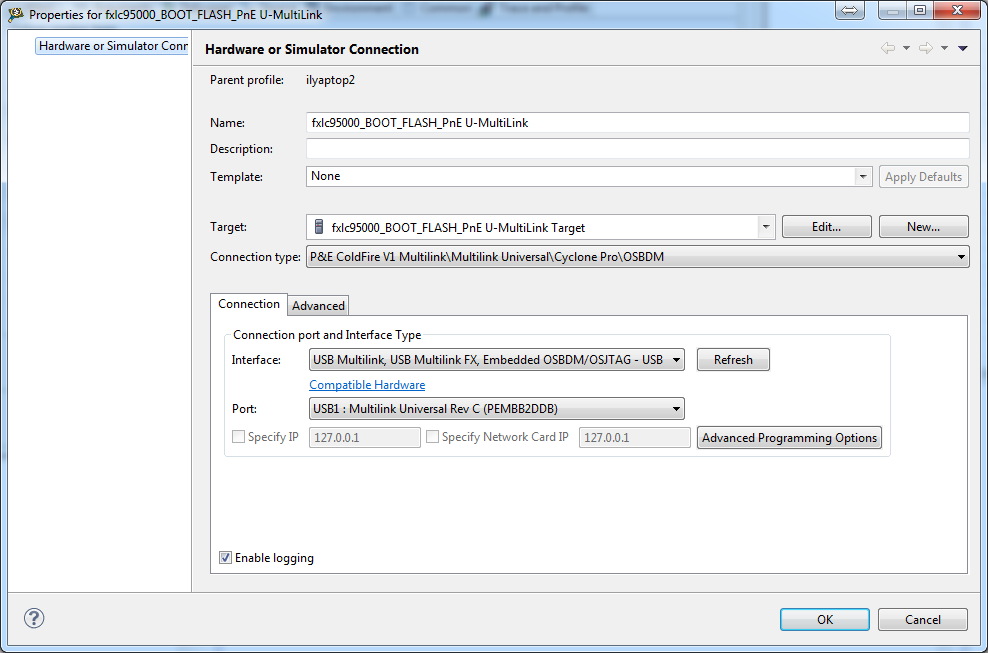This screenshot has height=653, width=988.
Task: Click the Edit... button
Action: pyautogui.click(x=827, y=227)
